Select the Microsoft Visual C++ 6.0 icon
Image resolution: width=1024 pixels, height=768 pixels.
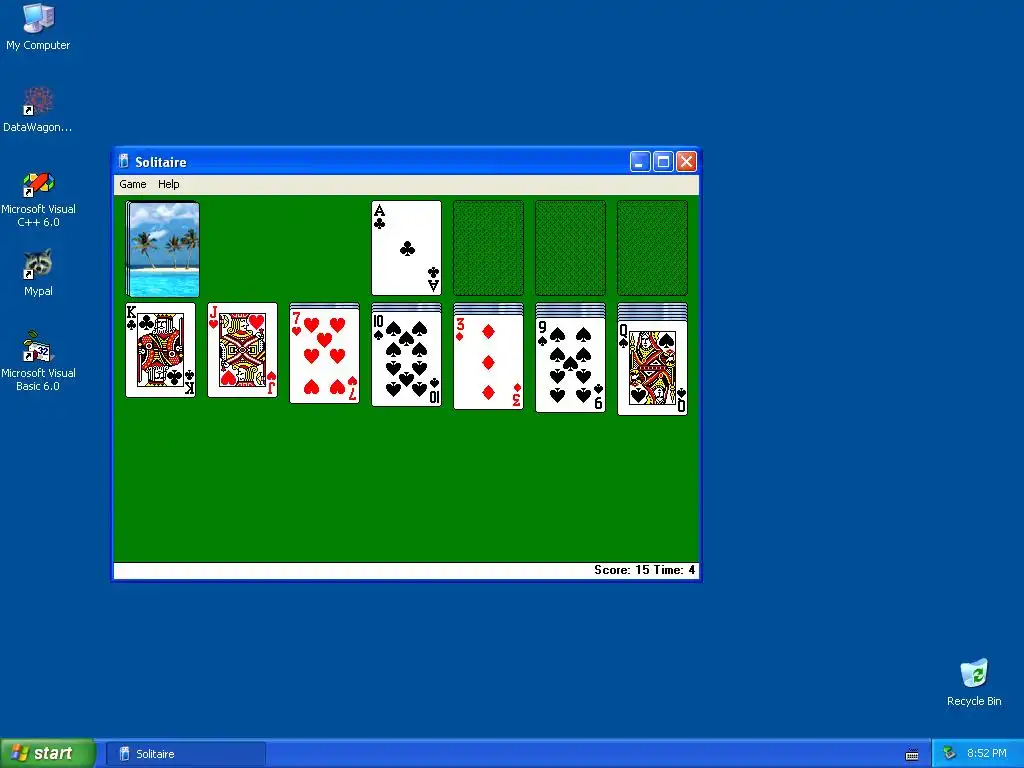pyautogui.click(x=38, y=200)
